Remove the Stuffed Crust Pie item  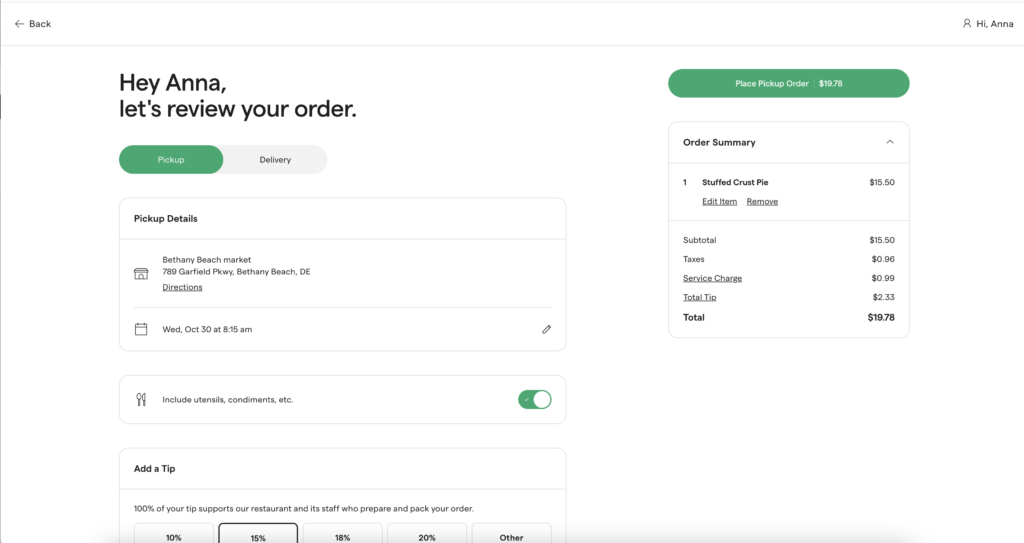(x=762, y=202)
